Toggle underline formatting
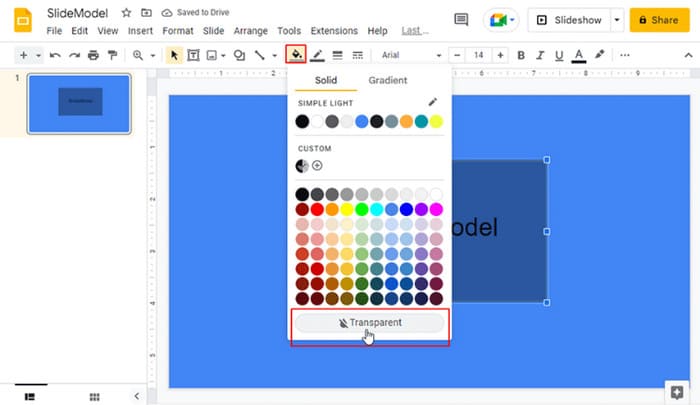700x405 pixels. click(x=559, y=55)
